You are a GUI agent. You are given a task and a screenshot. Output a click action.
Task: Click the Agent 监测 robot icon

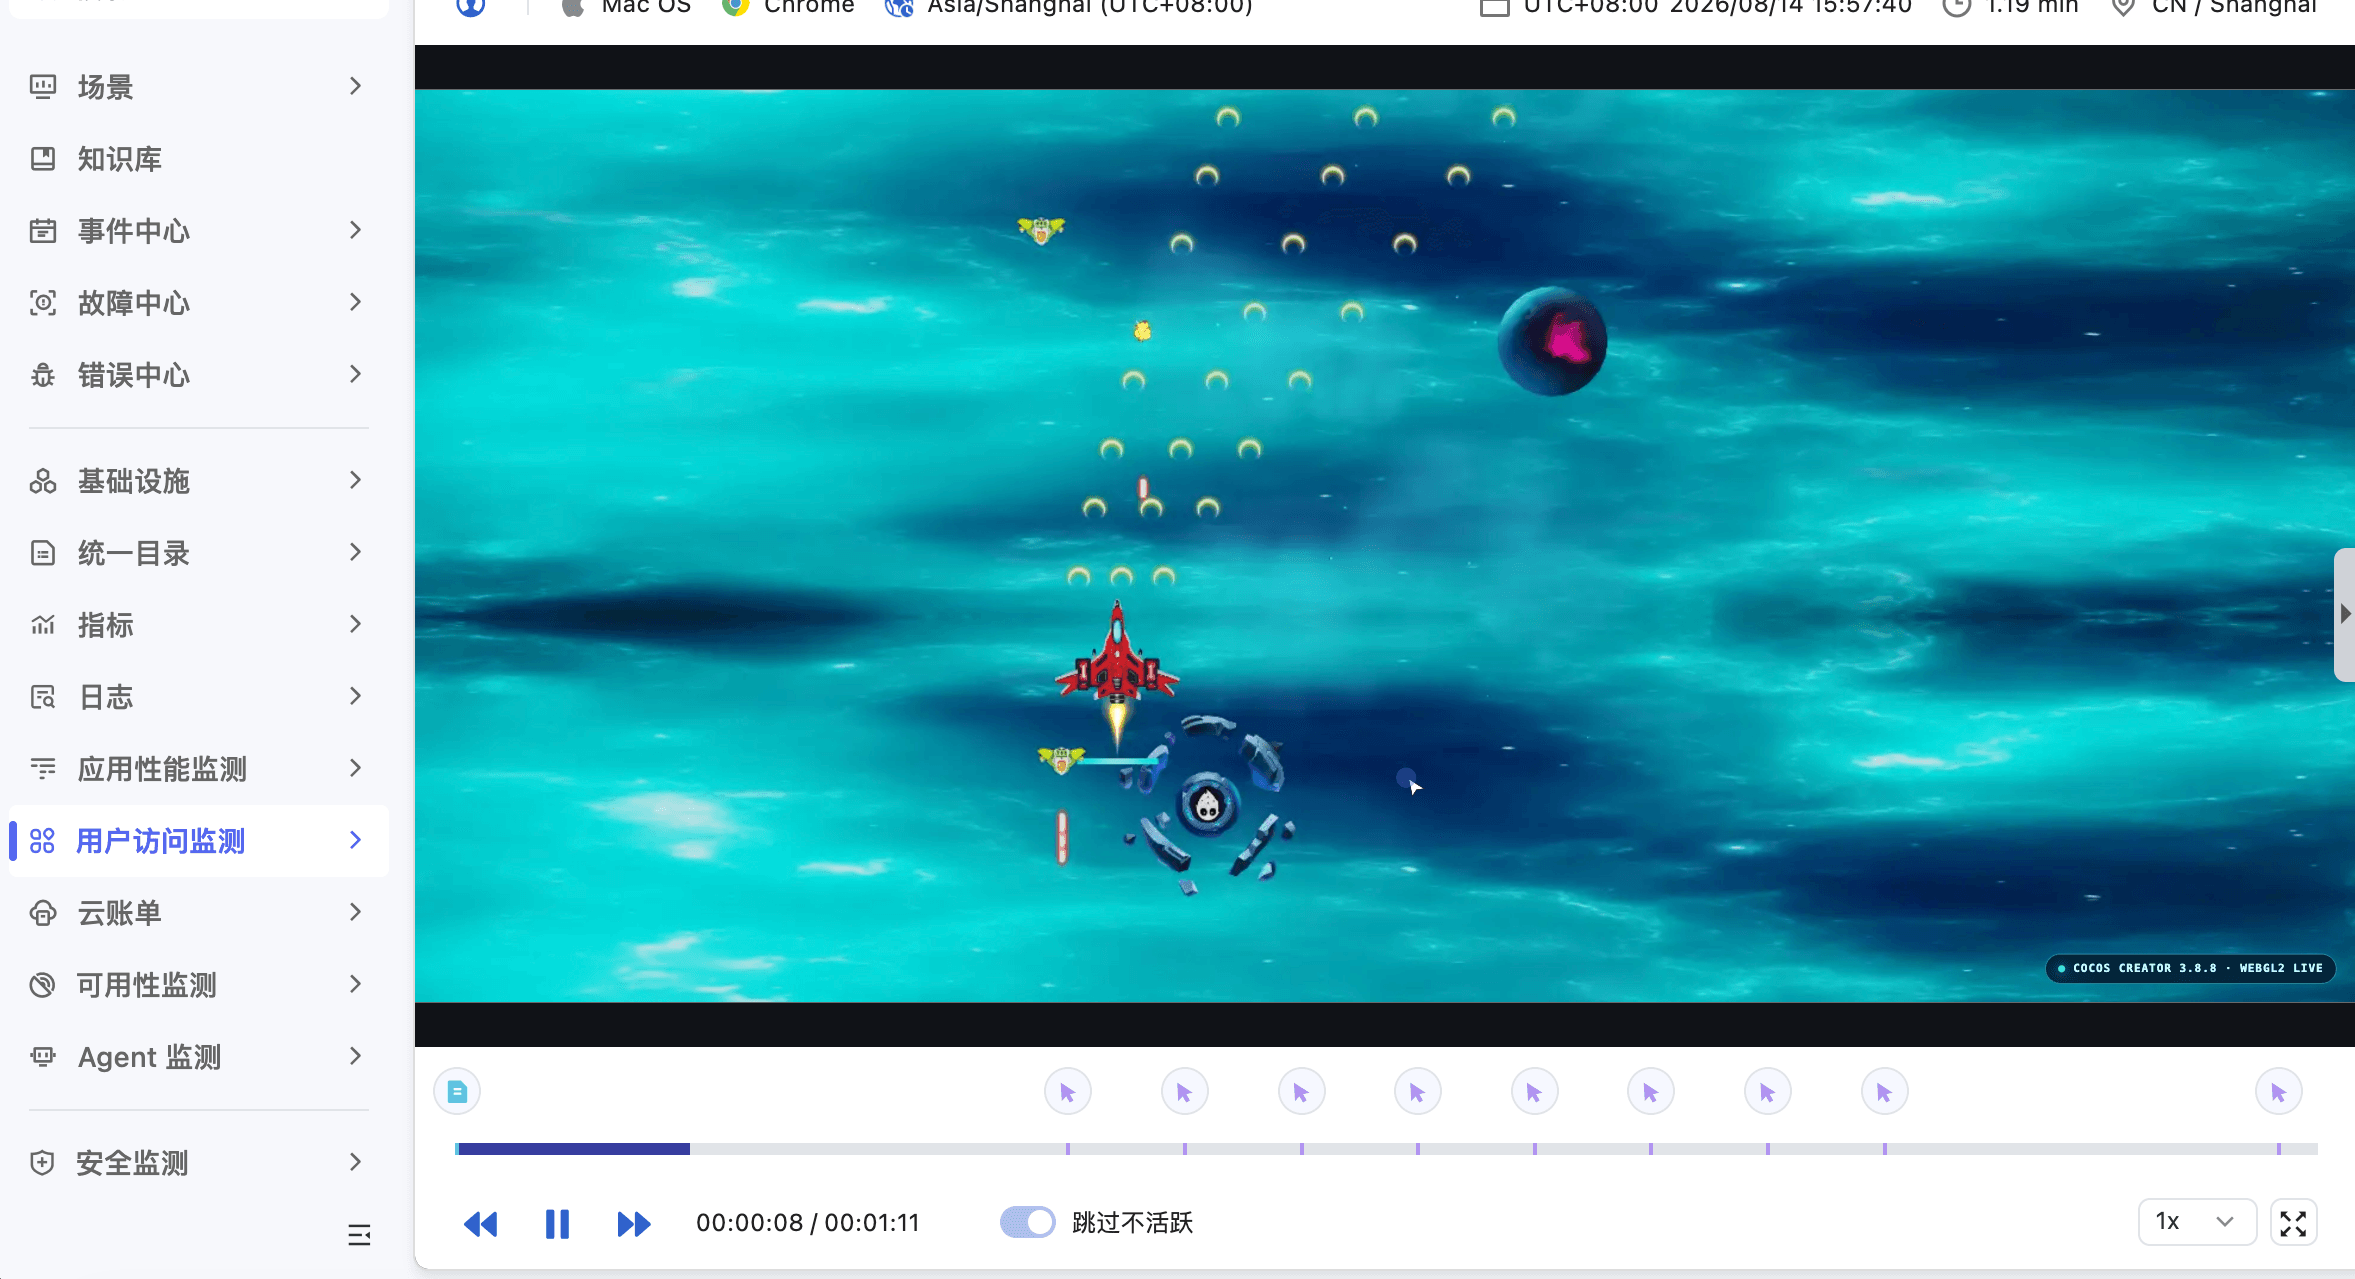click(43, 1057)
